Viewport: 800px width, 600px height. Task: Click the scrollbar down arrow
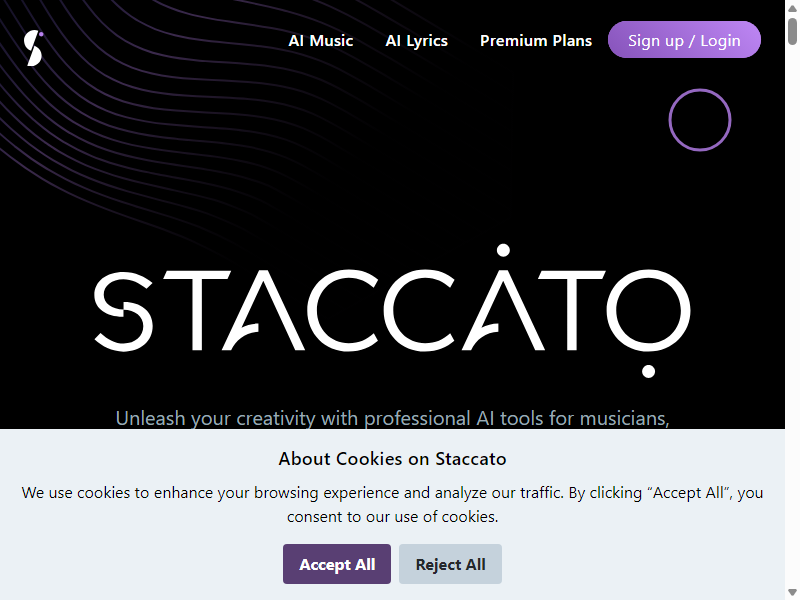pyautogui.click(x=792, y=592)
